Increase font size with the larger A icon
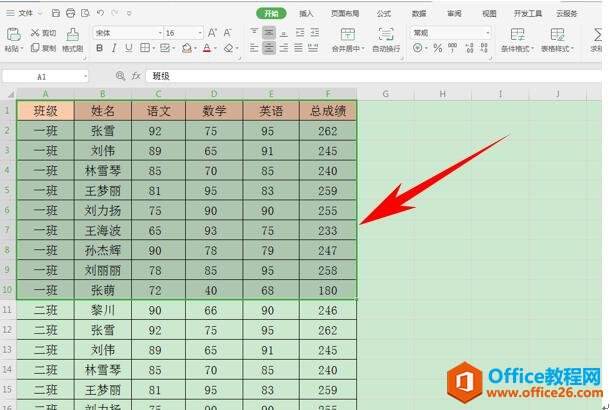The width and height of the screenshot is (610, 410). pos(212,33)
